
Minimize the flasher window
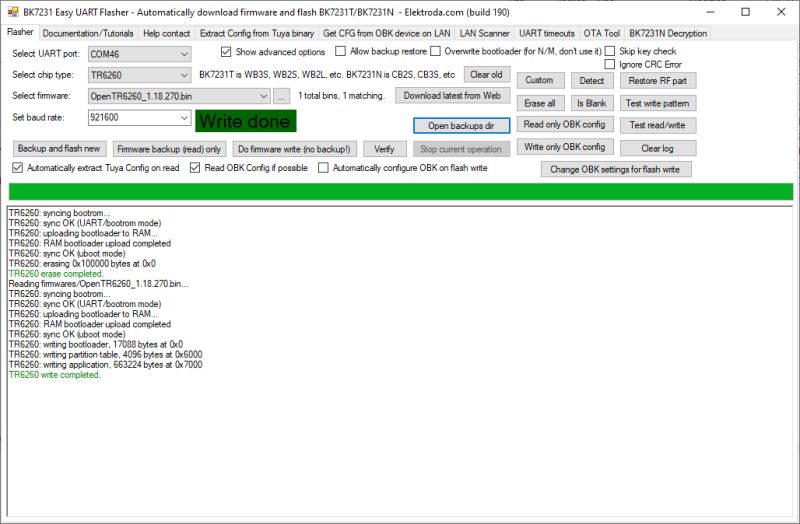click(711, 12)
